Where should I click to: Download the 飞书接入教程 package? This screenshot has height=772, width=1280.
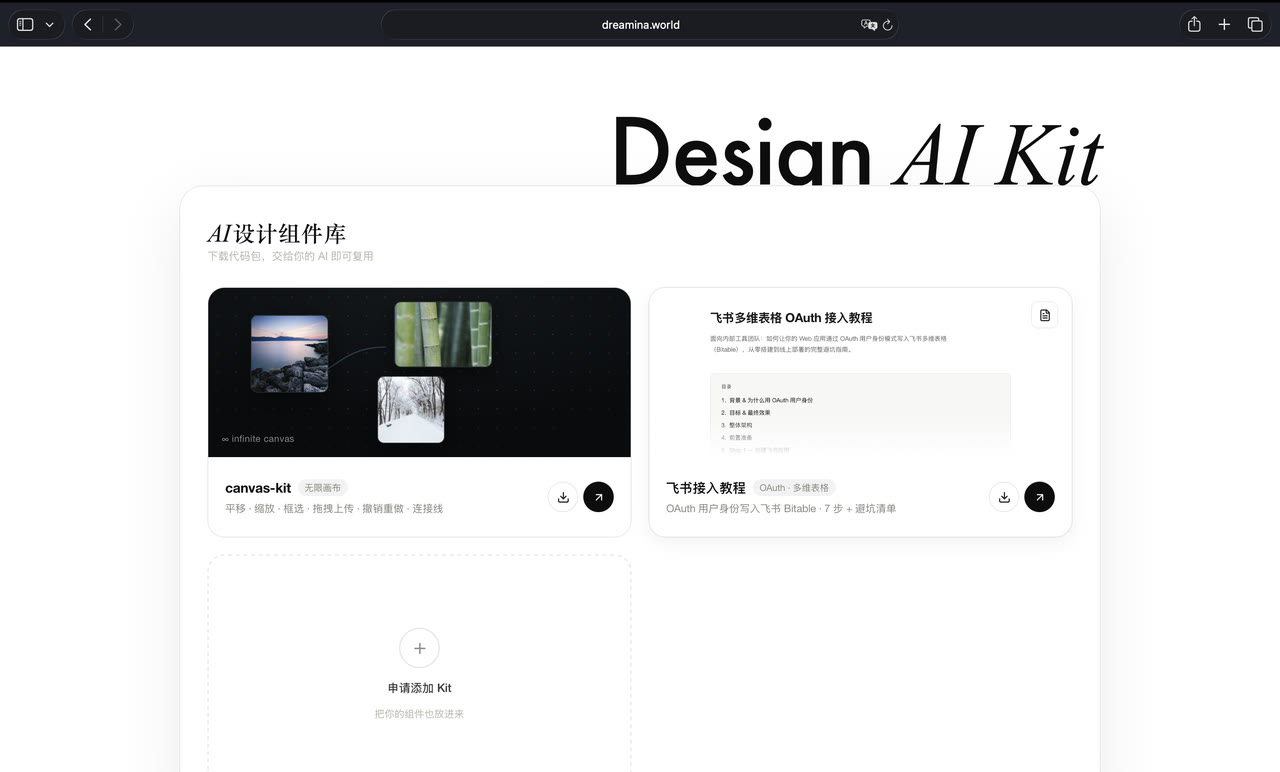(x=1004, y=497)
